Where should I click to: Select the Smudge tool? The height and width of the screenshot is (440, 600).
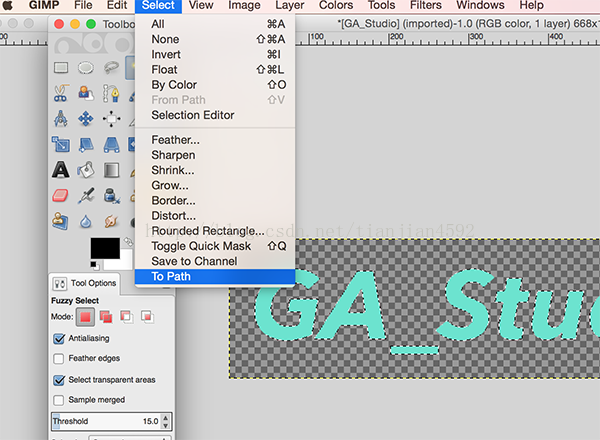pos(111,221)
